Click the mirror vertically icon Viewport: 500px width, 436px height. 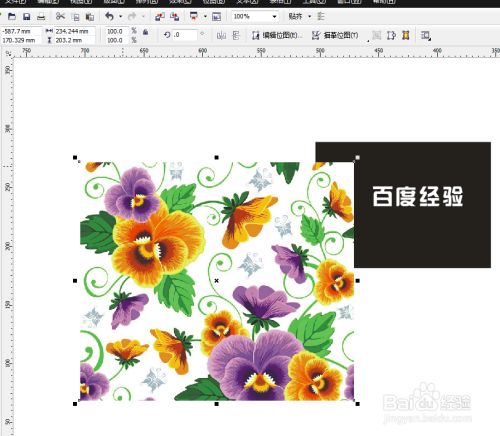pyautogui.click(x=236, y=35)
